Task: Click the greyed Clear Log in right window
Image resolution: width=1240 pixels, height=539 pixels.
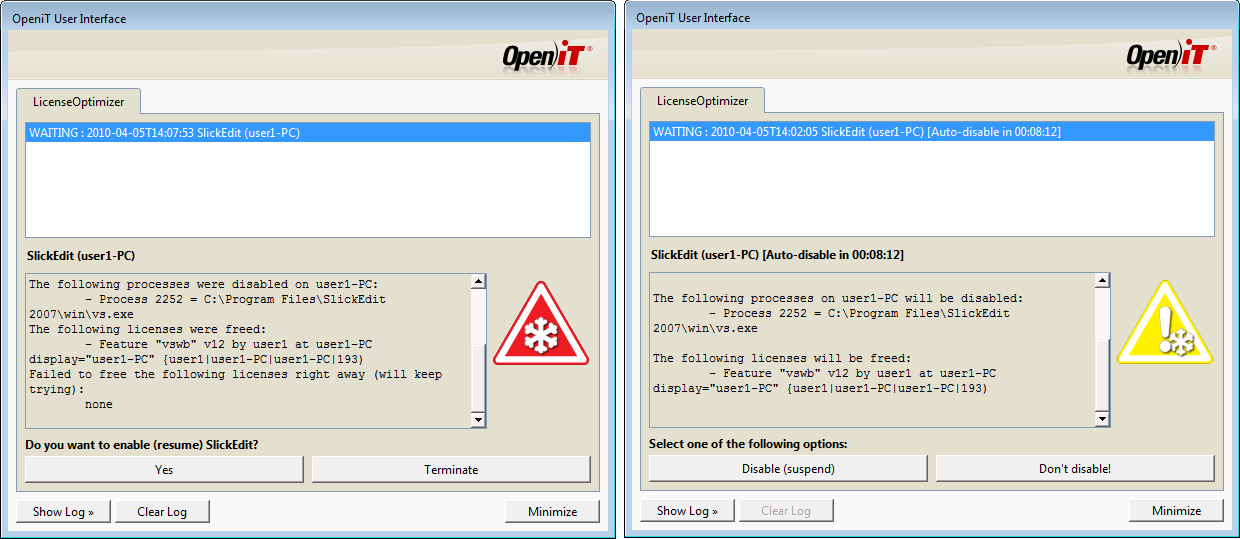Action: coord(786,511)
